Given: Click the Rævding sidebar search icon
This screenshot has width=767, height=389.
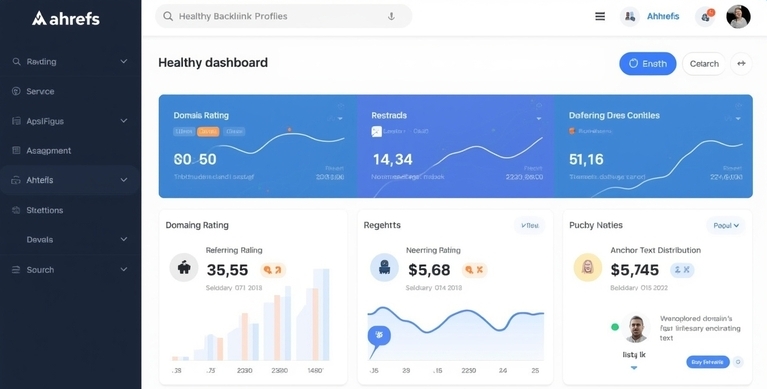Looking at the screenshot, I should click(16, 62).
